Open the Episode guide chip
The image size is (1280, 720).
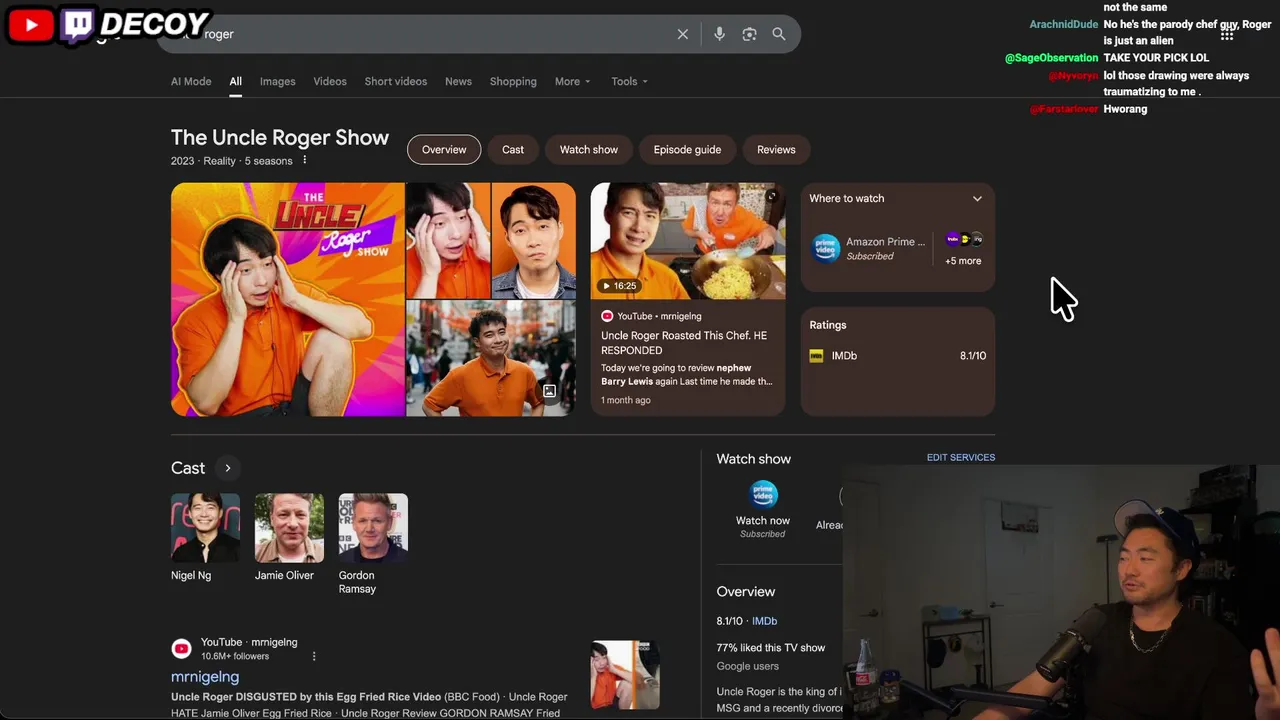click(x=687, y=150)
